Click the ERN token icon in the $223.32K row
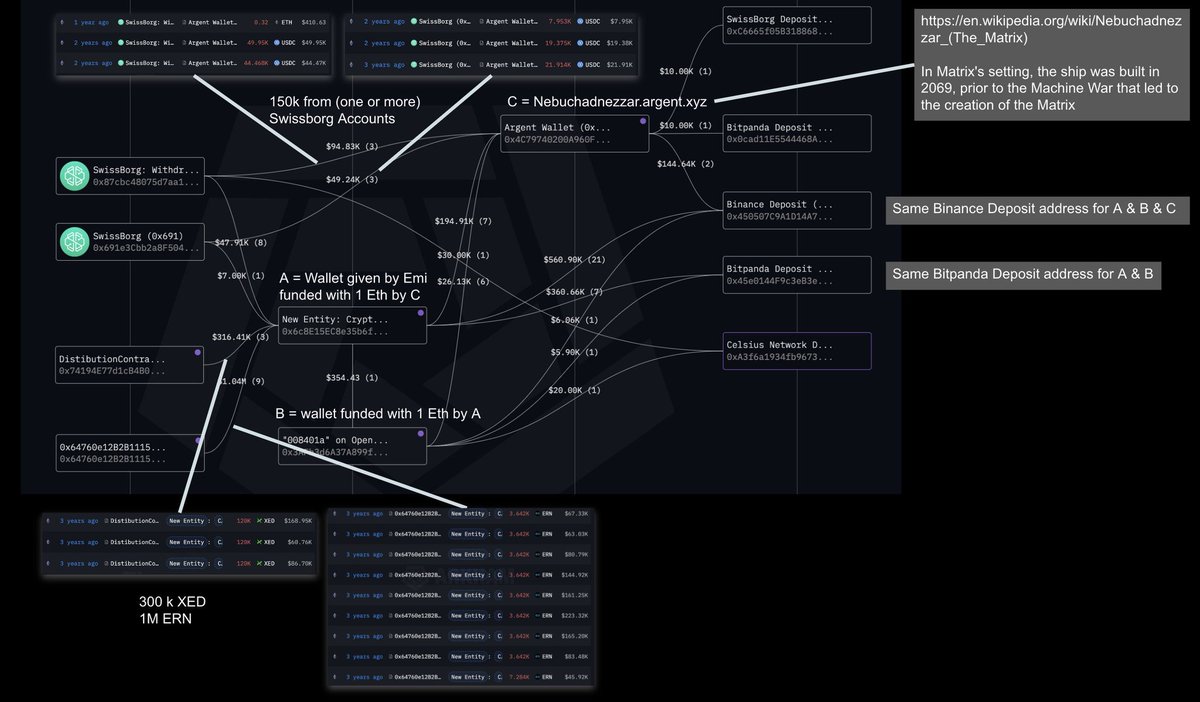1200x702 pixels. click(x=535, y=616)
